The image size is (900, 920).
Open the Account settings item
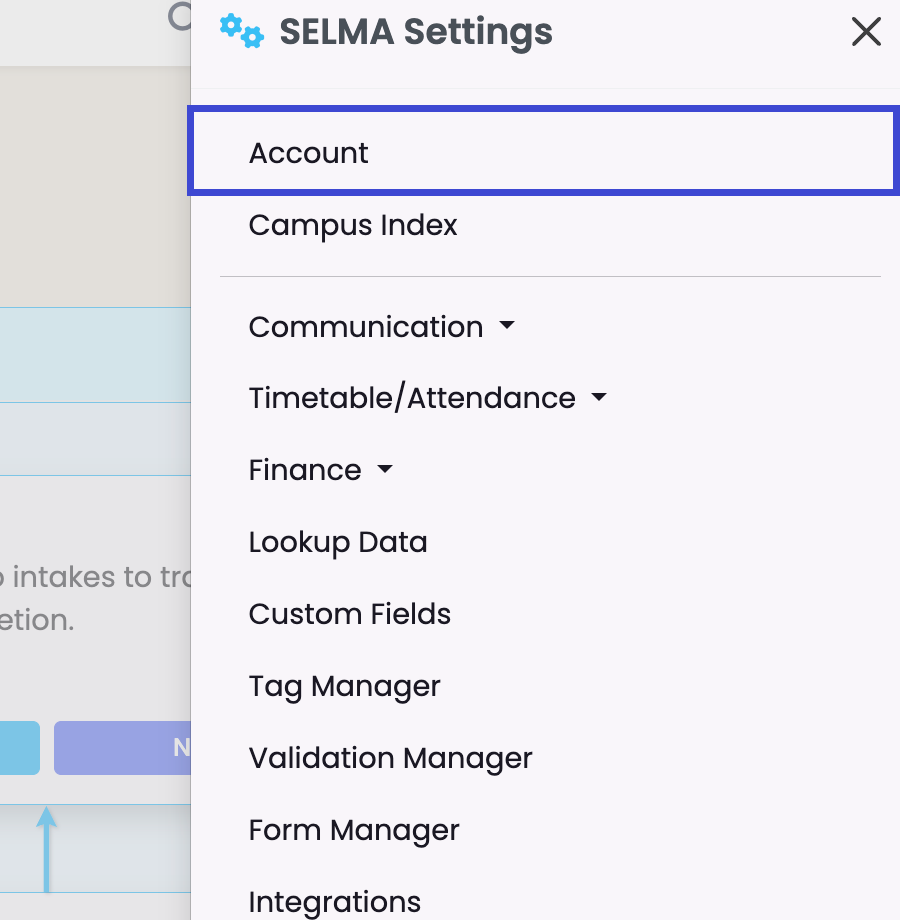pos(309,153)
